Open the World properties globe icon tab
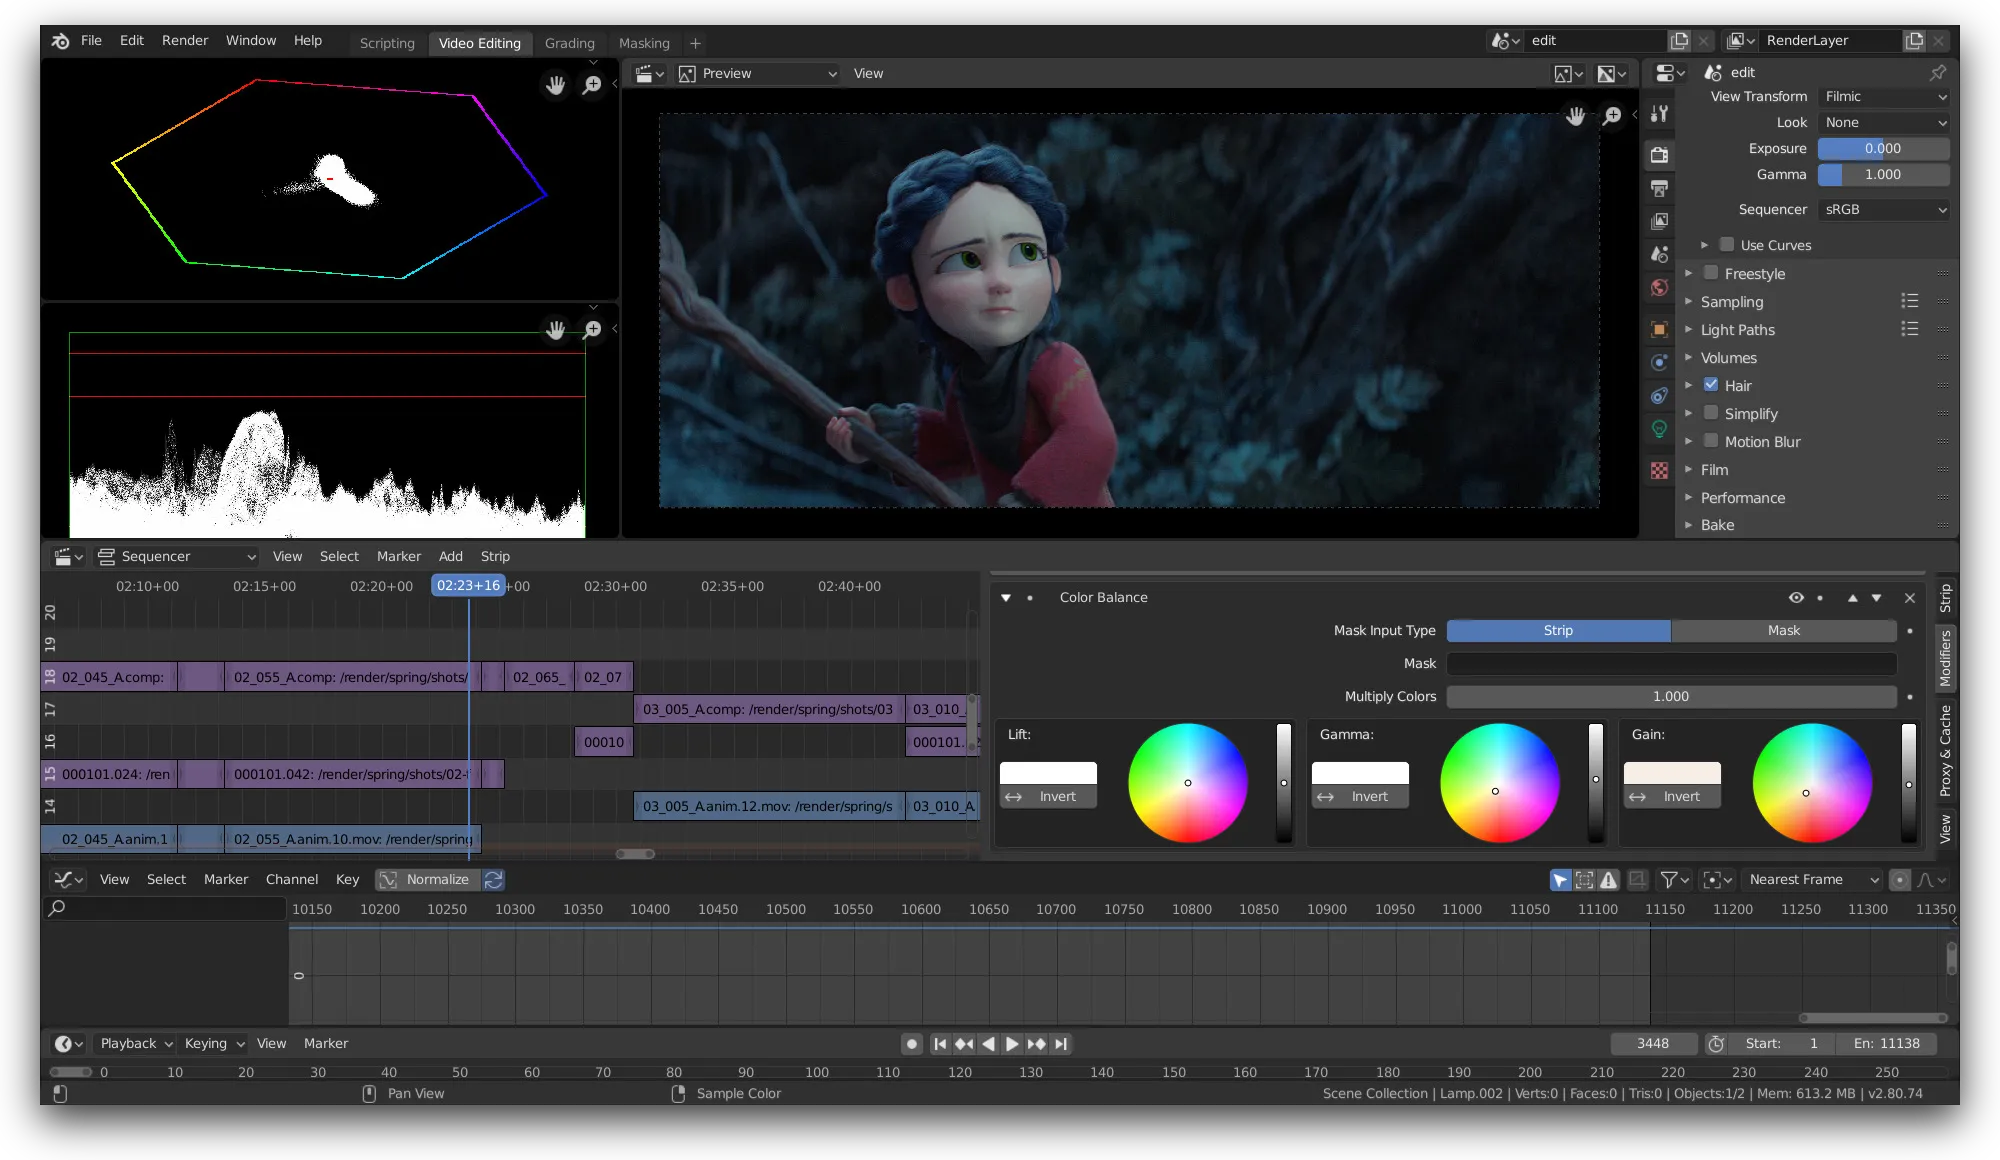The width and height of the screenshot is (2000, 1160). pyautogui.click(x=1659, y=288)
